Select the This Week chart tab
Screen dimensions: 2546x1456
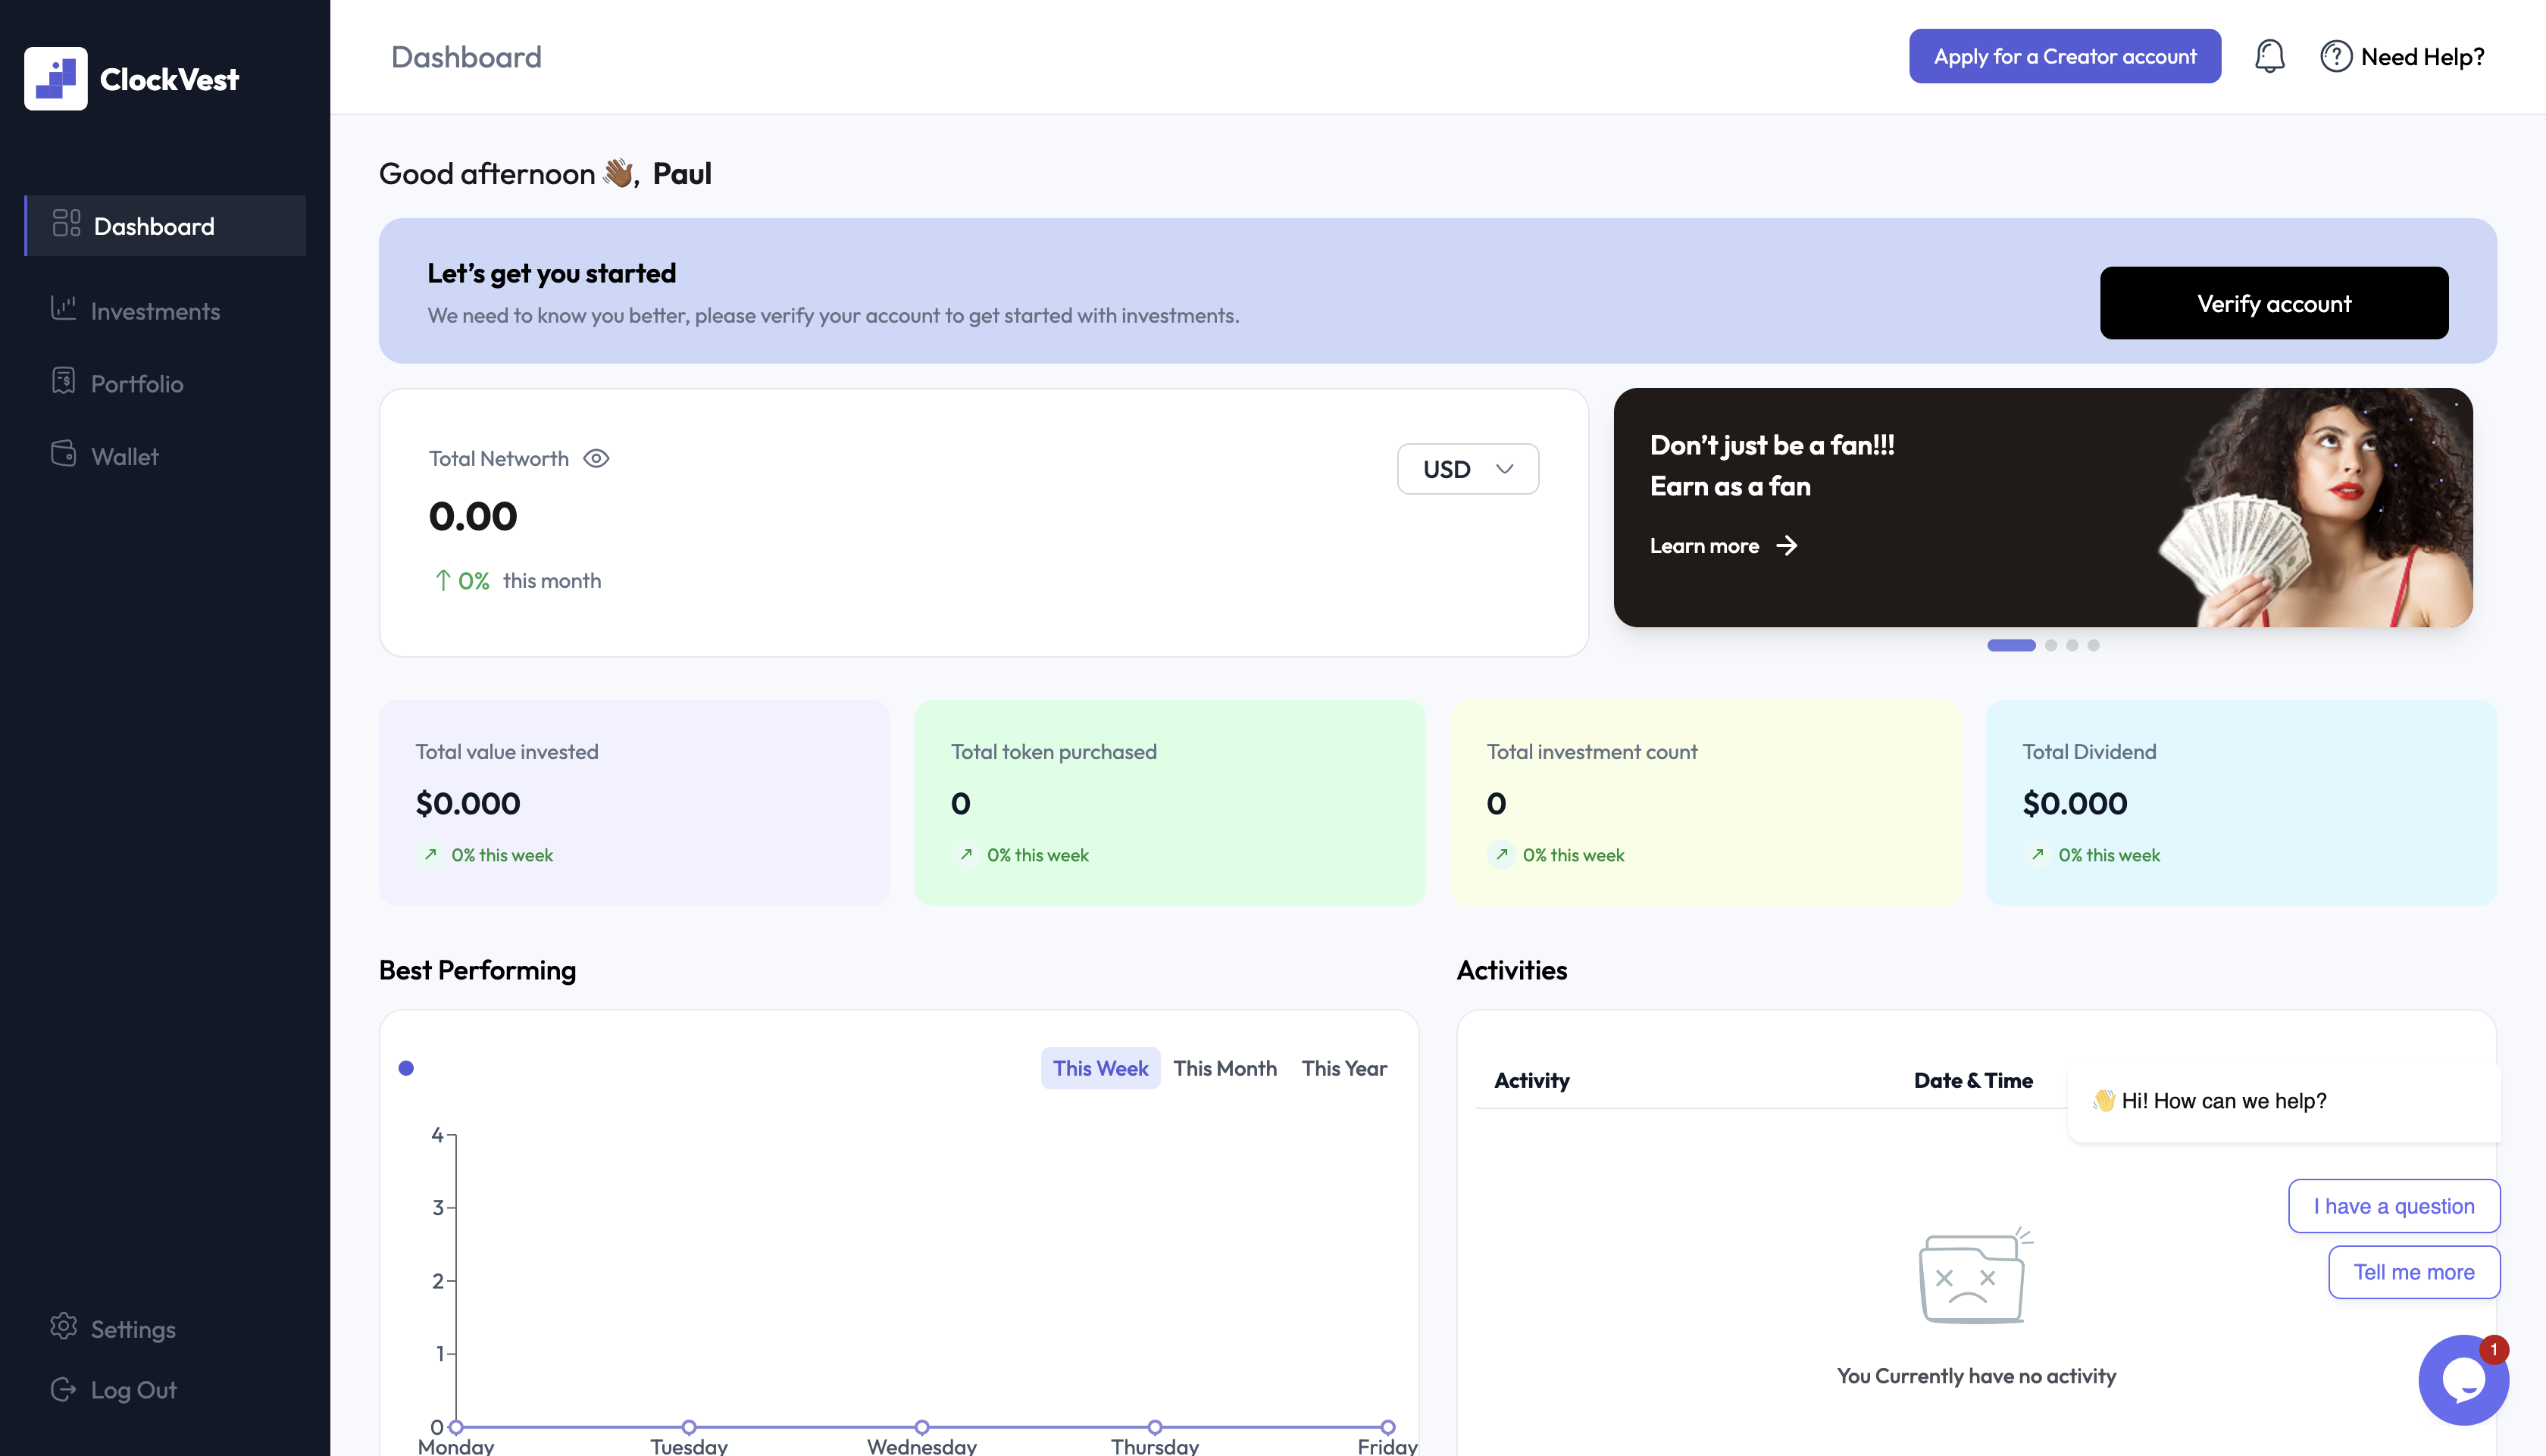(1100, 1068)
